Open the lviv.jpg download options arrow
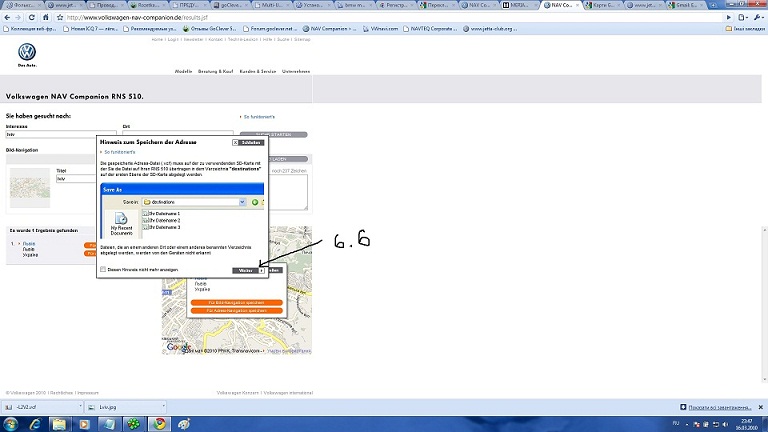Image resolution: width=768 pixels, height=432 pixels. click(164, 407)
